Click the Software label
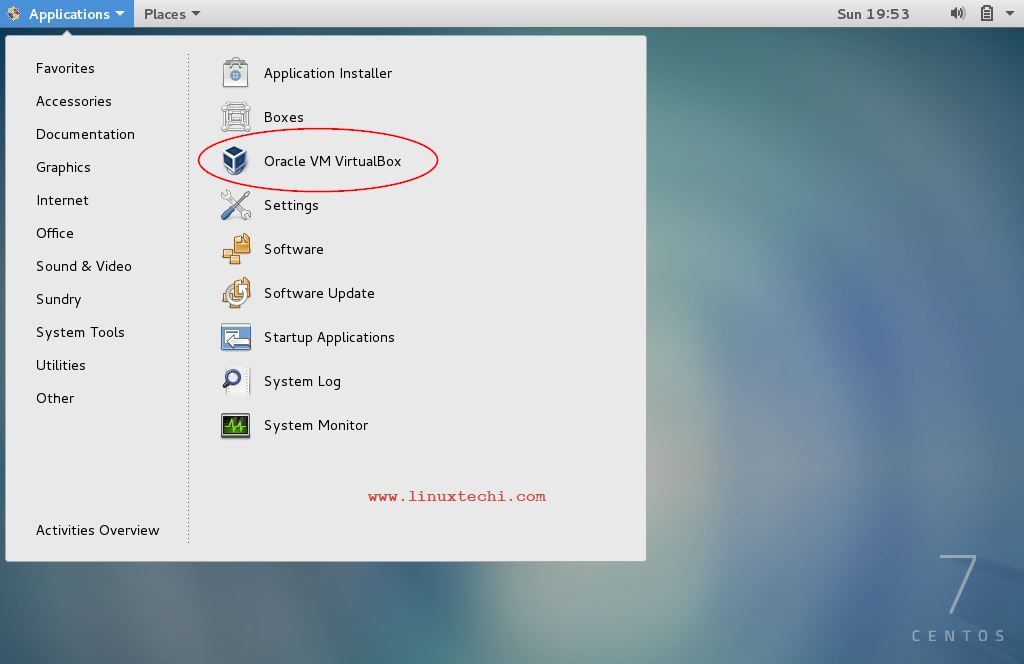 point(294,249)
